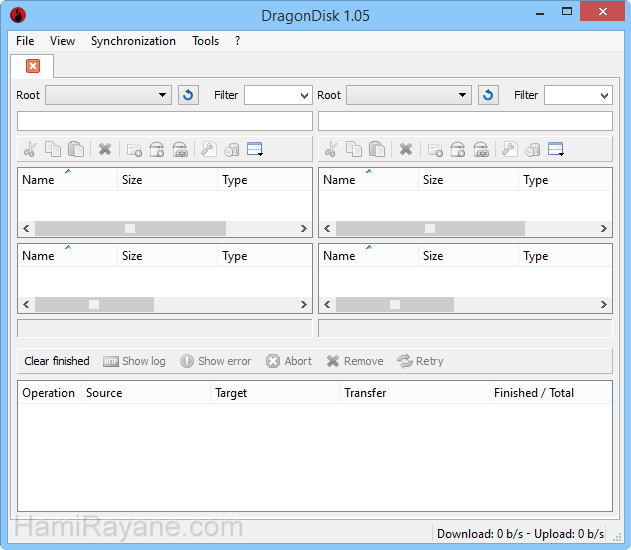The height and width of the screenshot is (550, 631).
Task: Click the Finished / Total column header
Action: 551,393
